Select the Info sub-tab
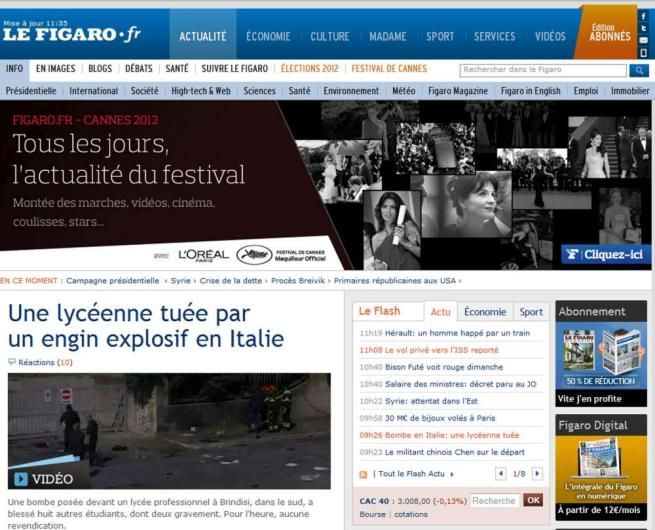The width and height of the screenshot is (655, 530). [x=14, y=68]
